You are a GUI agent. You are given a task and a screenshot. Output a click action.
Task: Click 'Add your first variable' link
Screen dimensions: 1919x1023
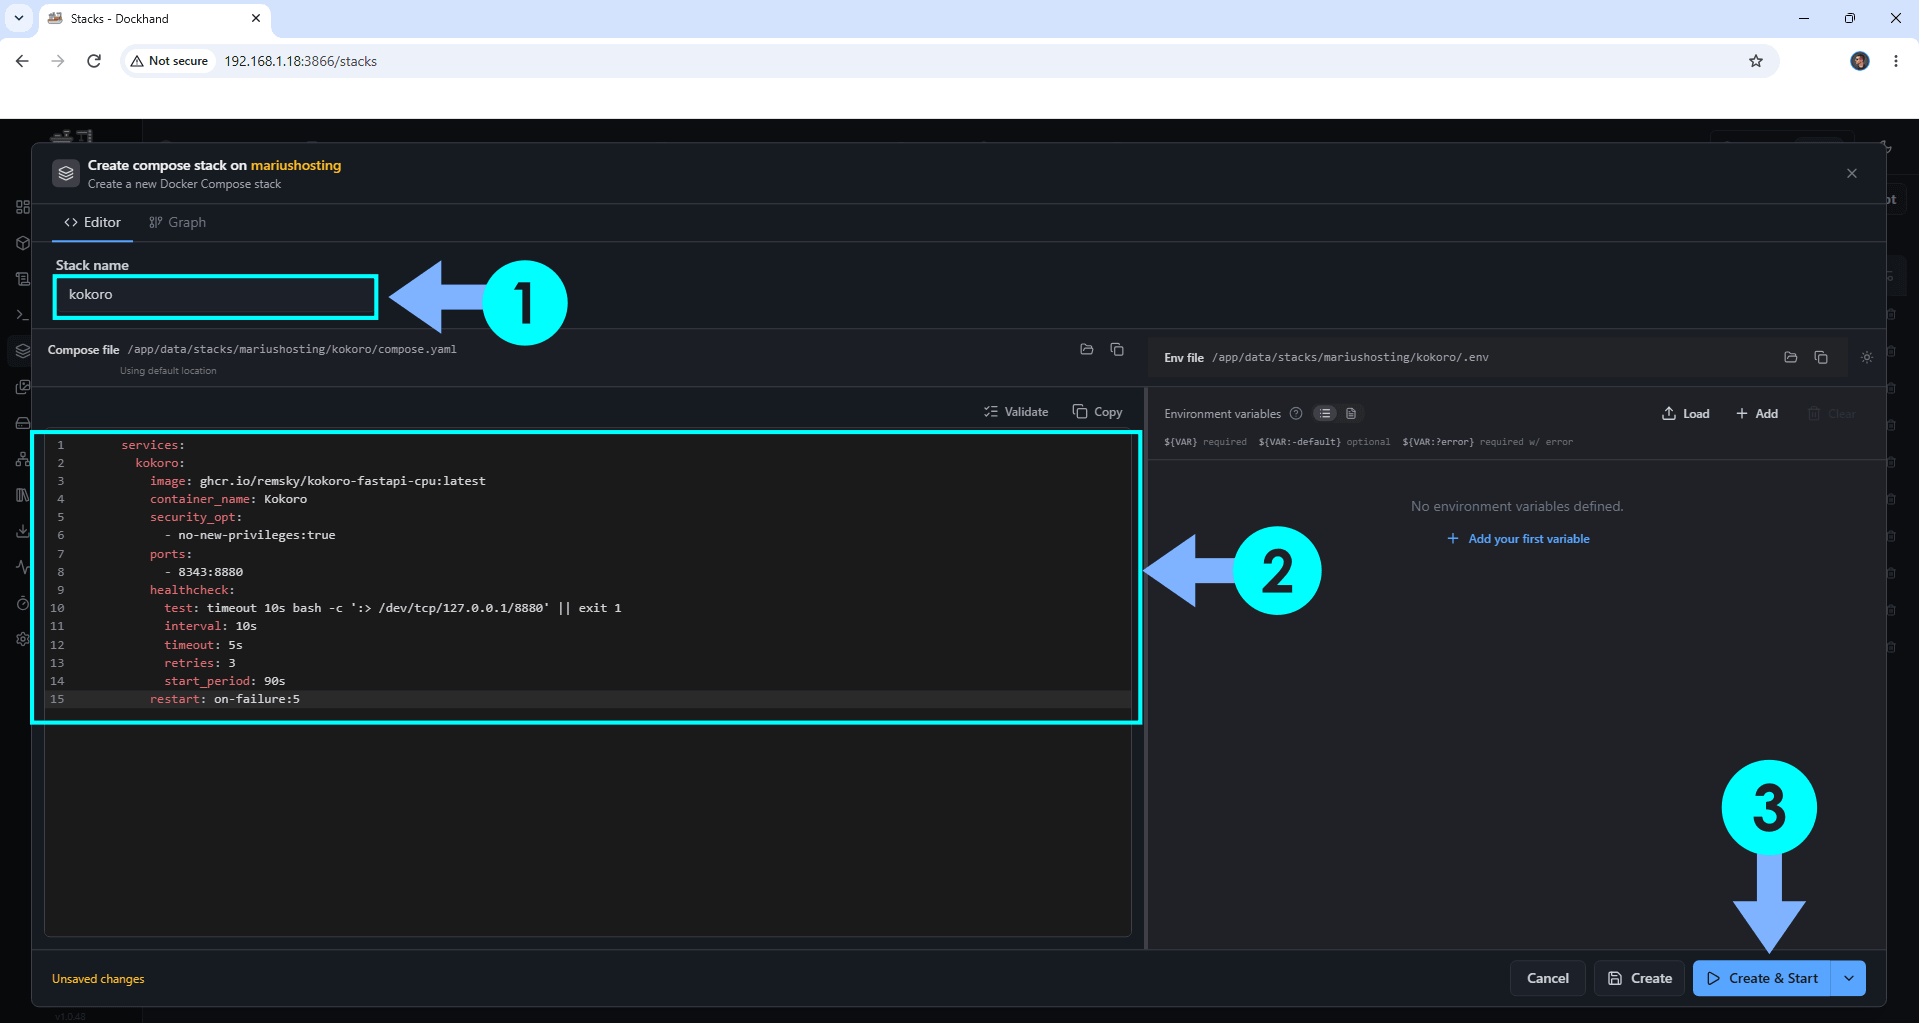point(1518,538)
